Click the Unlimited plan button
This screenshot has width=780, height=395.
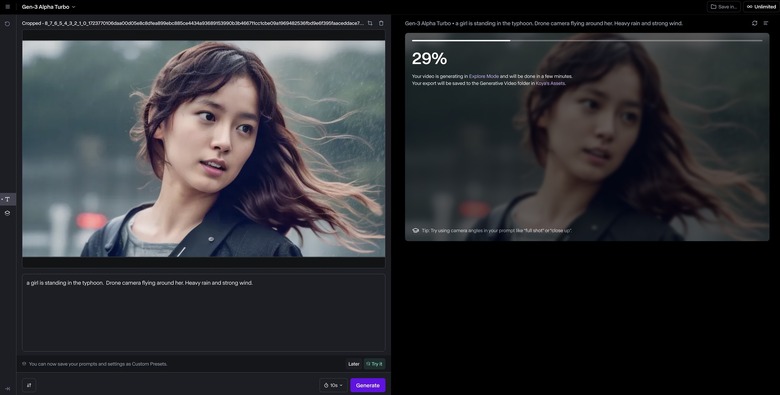click(x=761, y=7)
